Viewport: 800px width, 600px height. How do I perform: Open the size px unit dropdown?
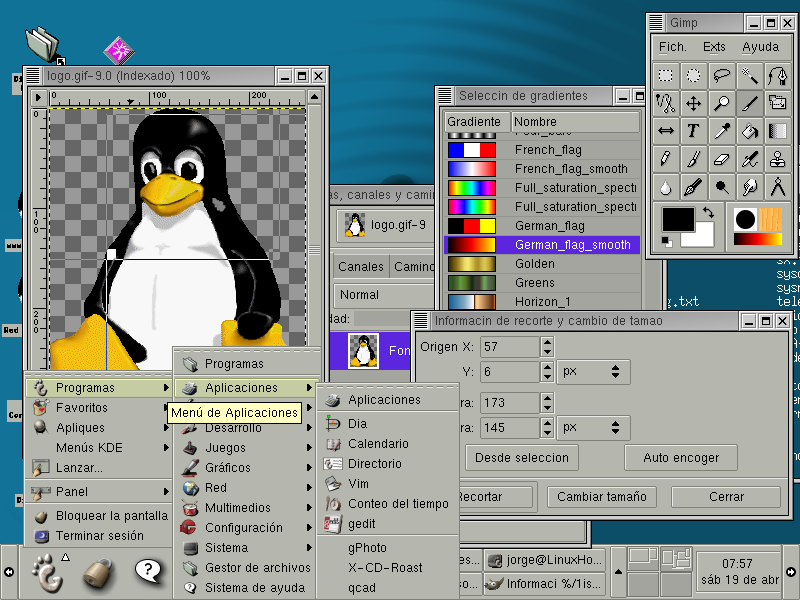[x=593, y=428]
